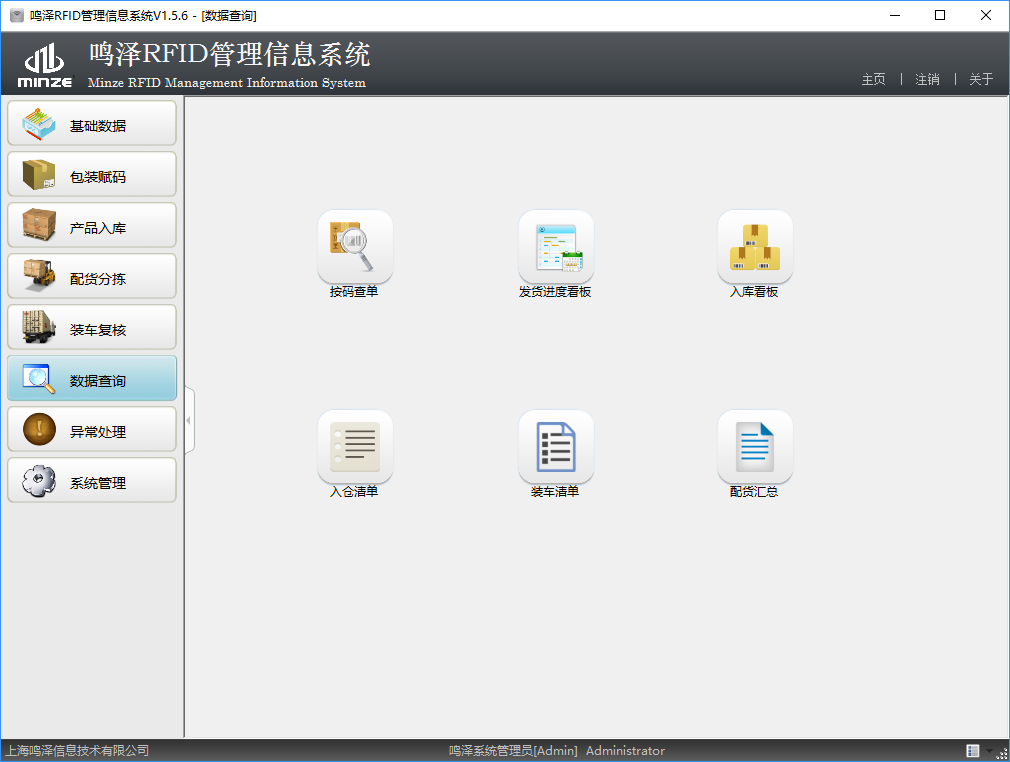Image resolution: width=1010 pixels, height=762 pixels.
Task: Select 基础数据 in the sidebar
Action: (92, 124)
